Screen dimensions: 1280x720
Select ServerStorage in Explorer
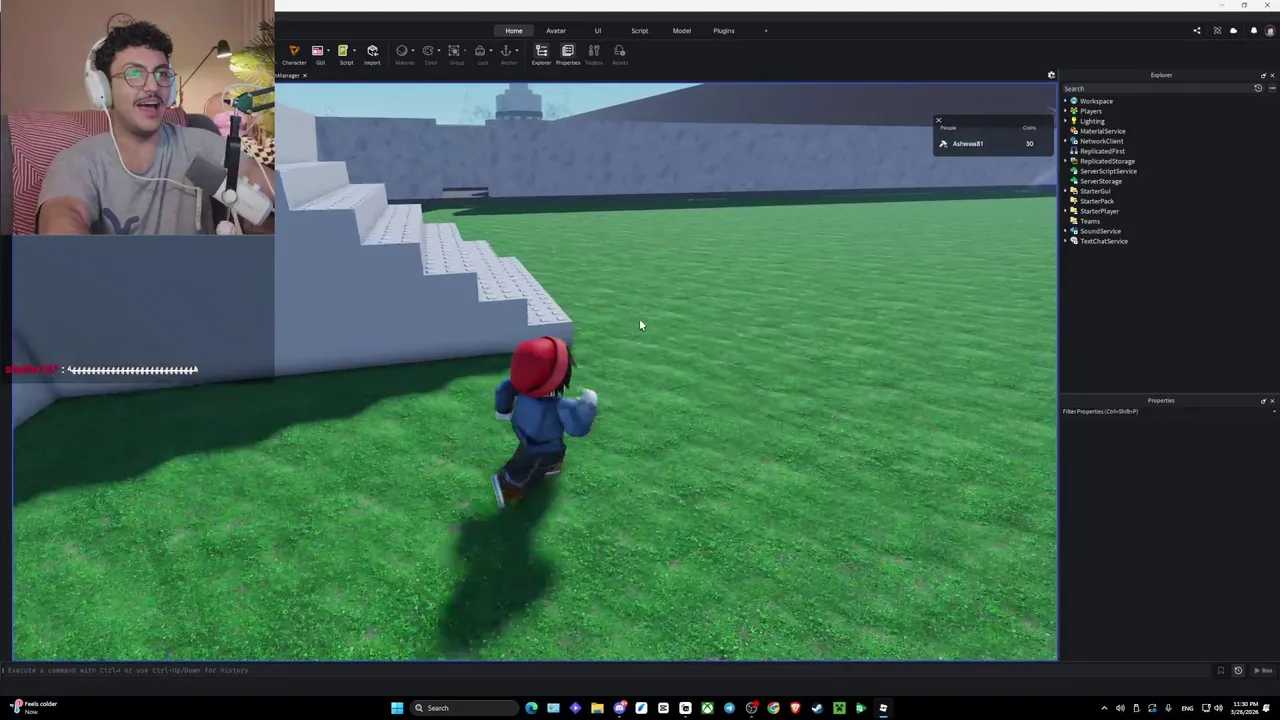(x=1100, y=181)
